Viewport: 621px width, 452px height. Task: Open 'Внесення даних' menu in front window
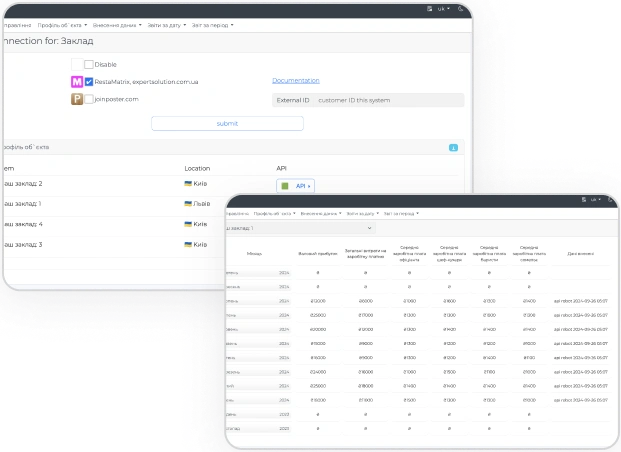click(x=320, y=213)
